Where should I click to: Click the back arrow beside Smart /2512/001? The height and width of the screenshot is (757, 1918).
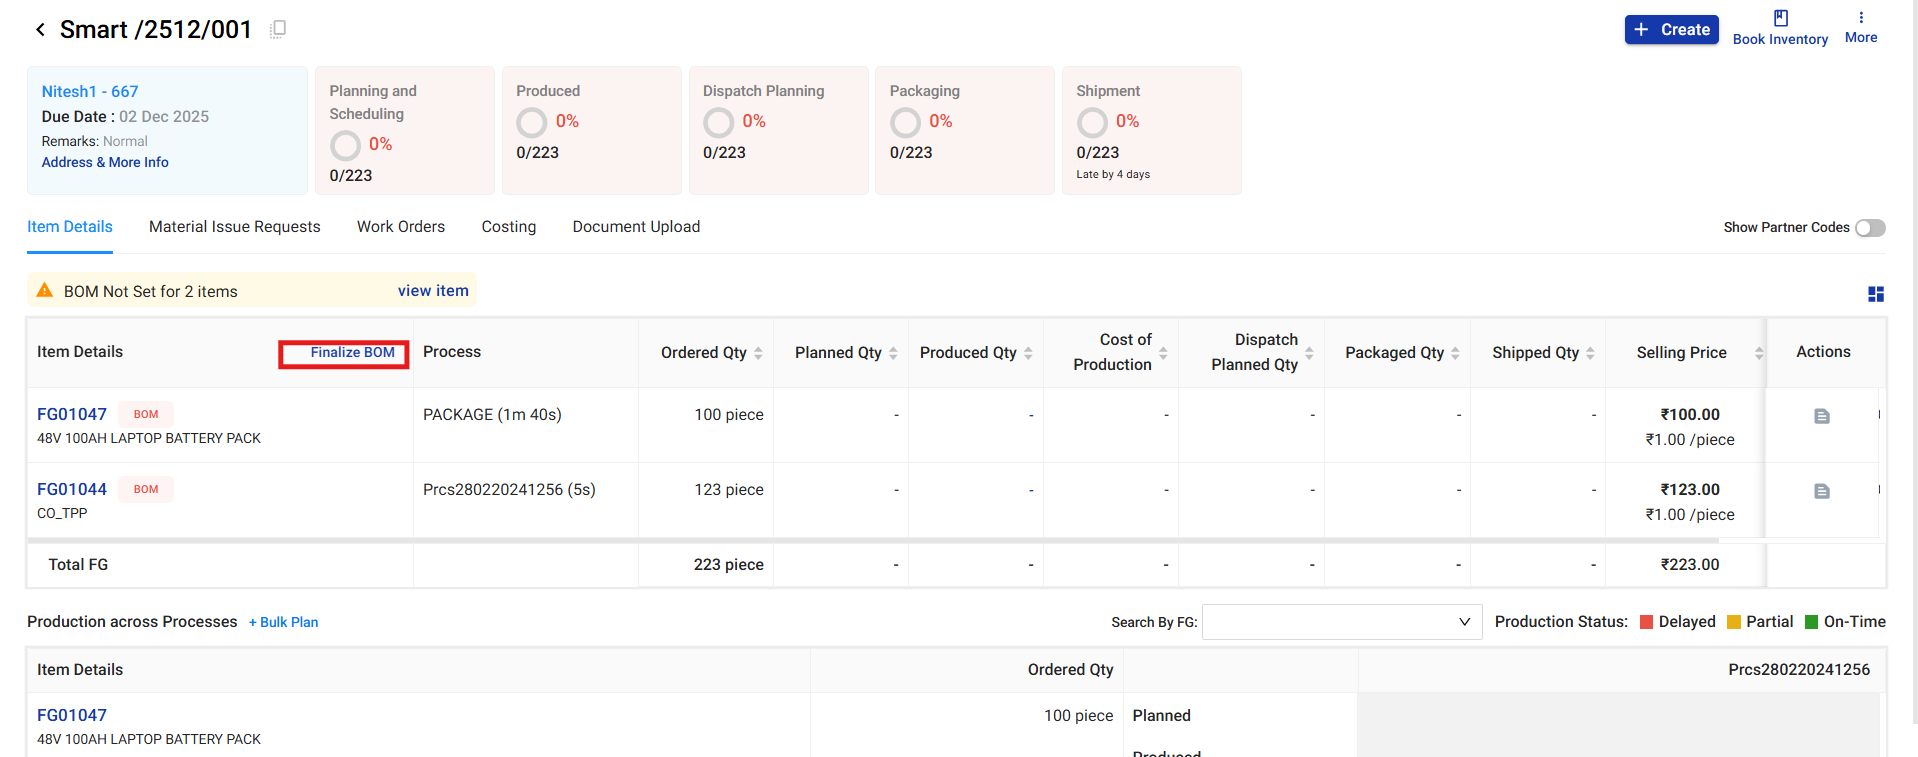40,30
